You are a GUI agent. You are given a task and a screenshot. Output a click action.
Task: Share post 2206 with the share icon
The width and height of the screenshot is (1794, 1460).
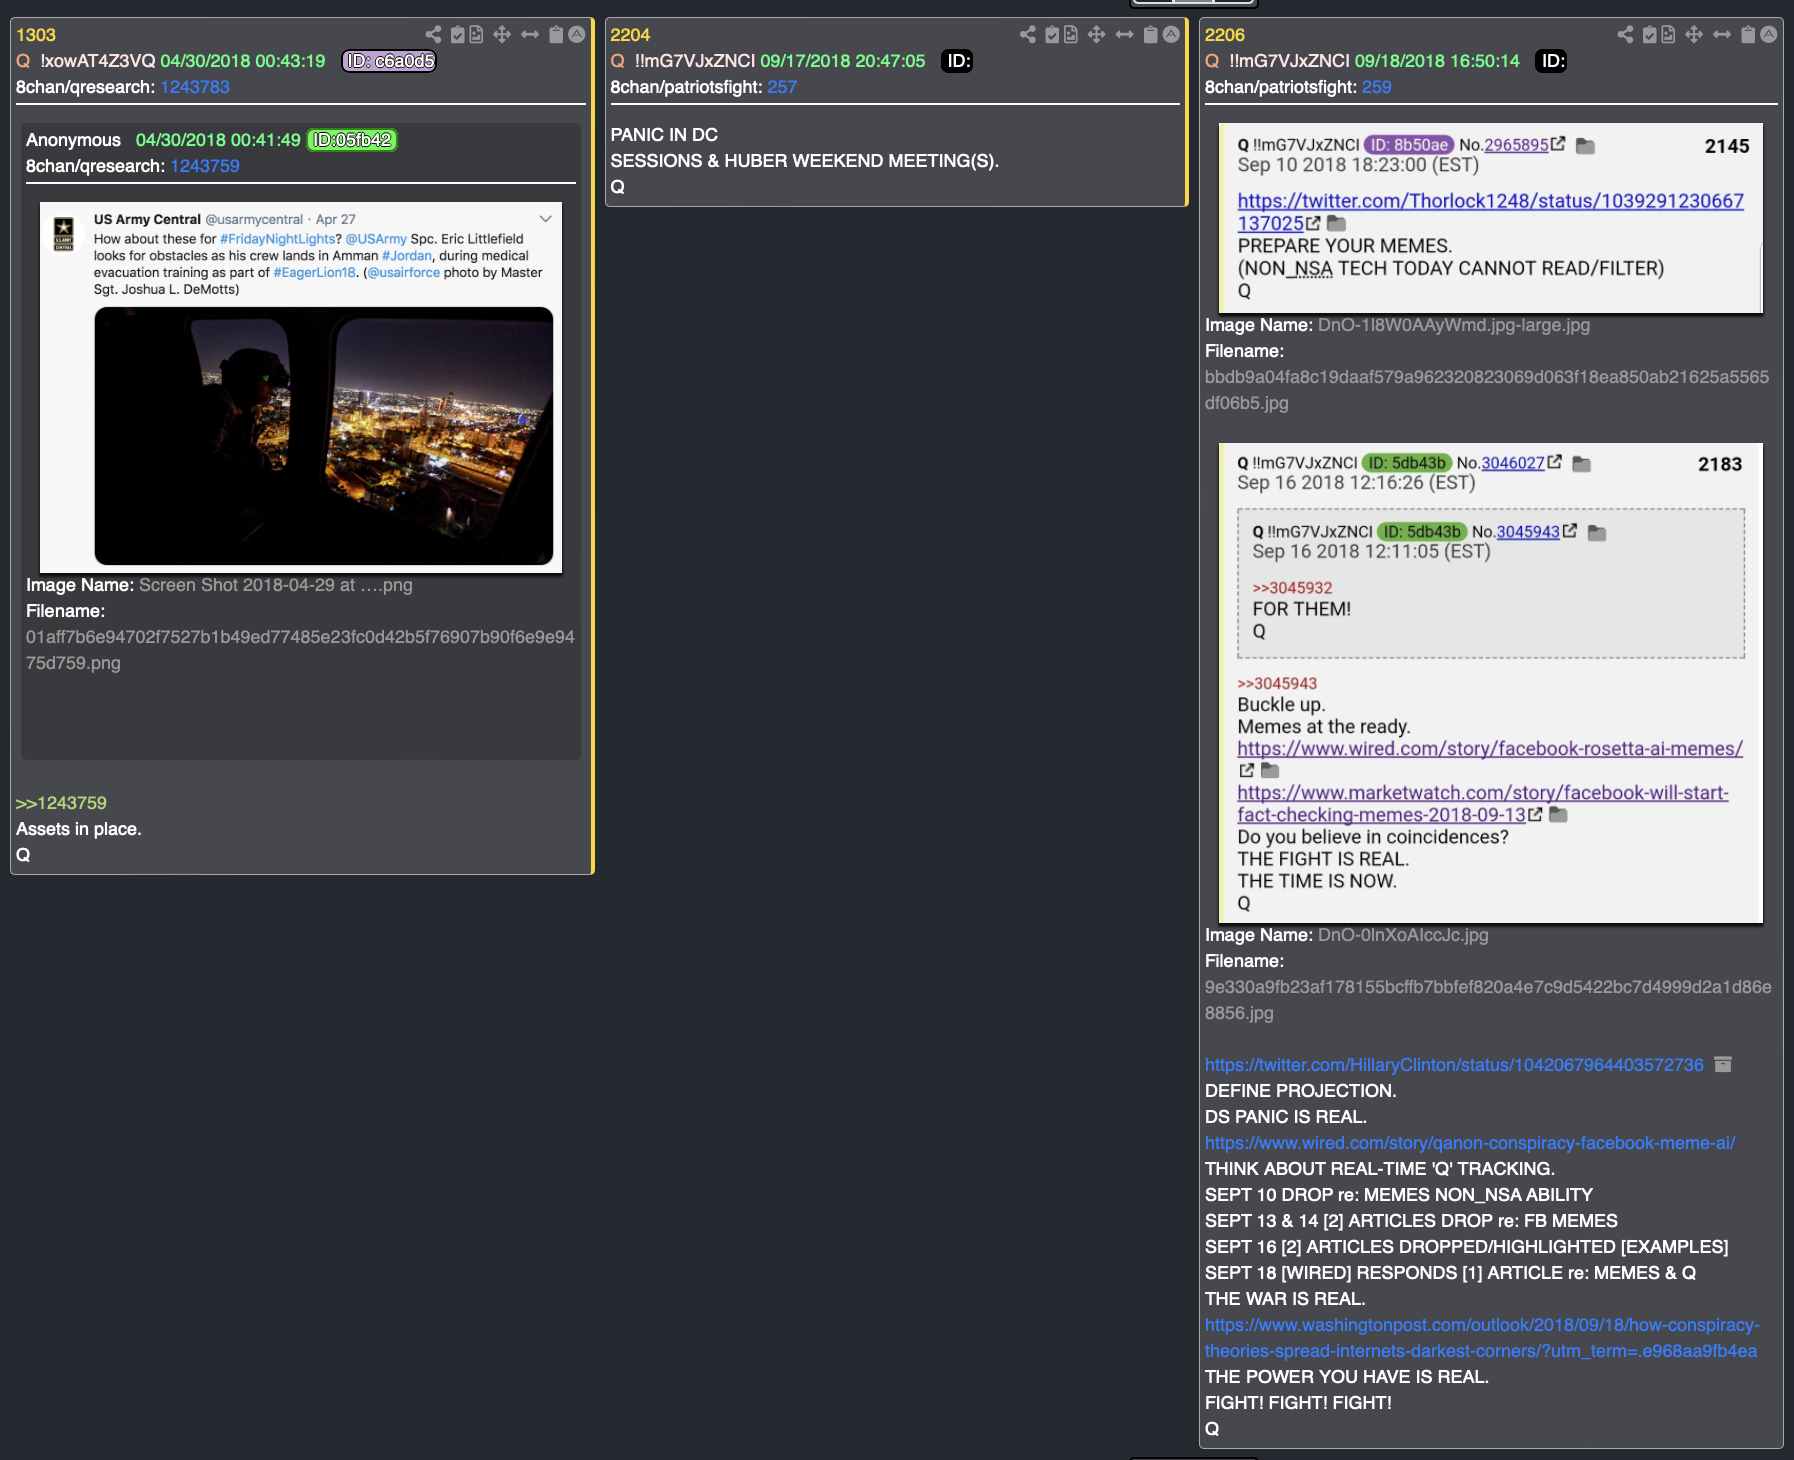click(1625, 35)
